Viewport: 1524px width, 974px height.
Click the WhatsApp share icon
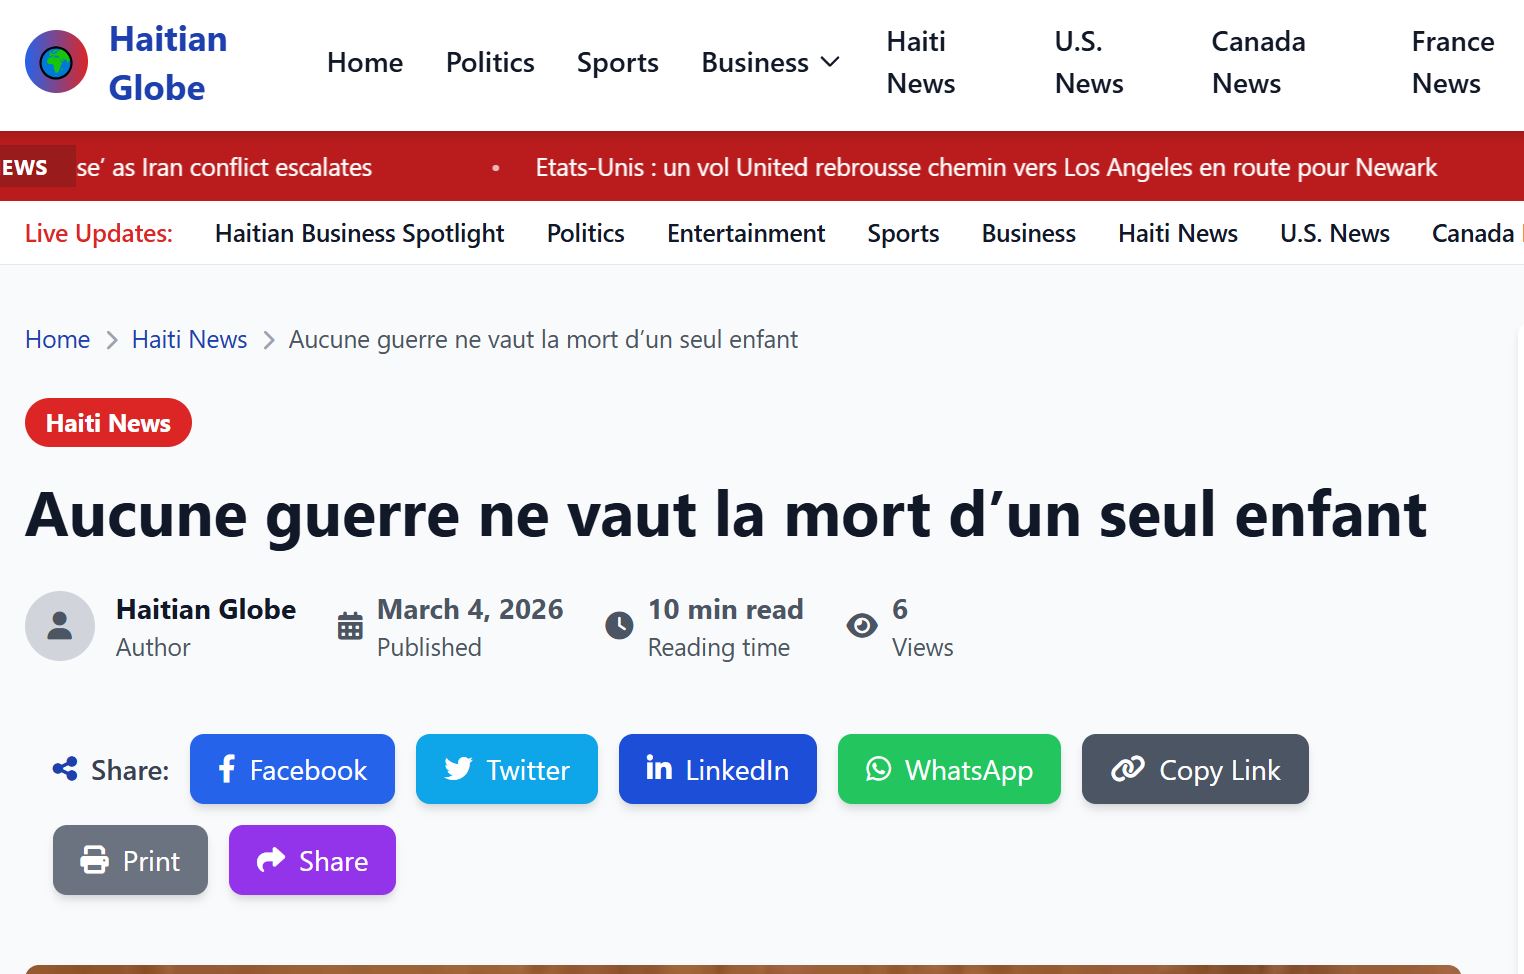click(x=878, y=769)
